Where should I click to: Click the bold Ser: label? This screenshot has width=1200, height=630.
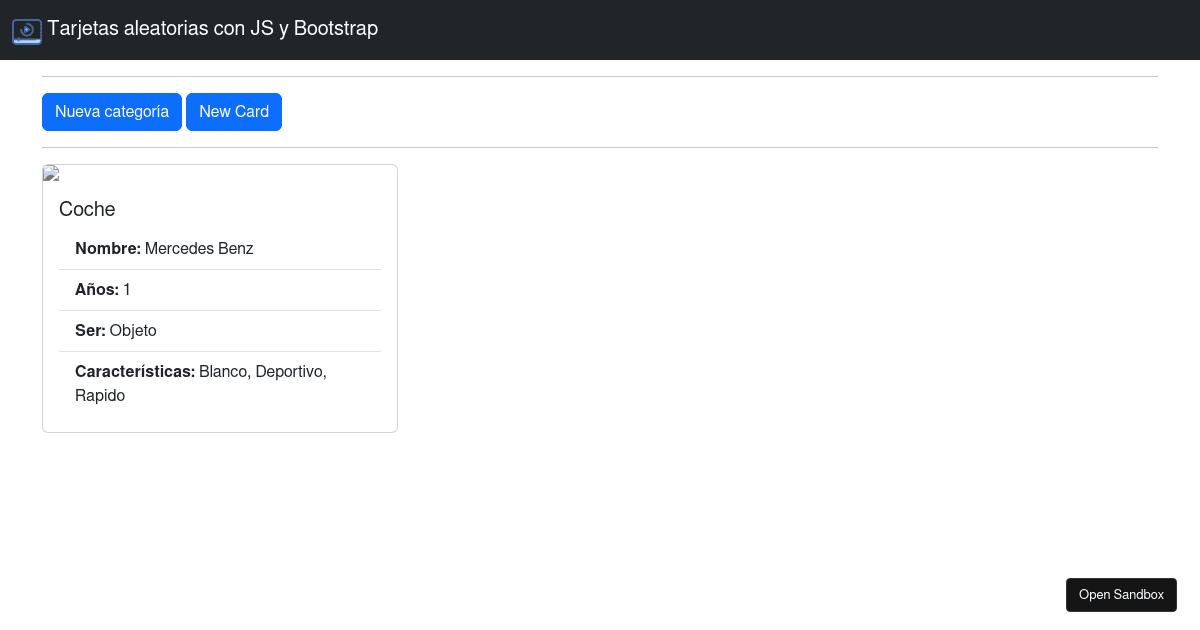pyautogui.click(x=90, y=331)
